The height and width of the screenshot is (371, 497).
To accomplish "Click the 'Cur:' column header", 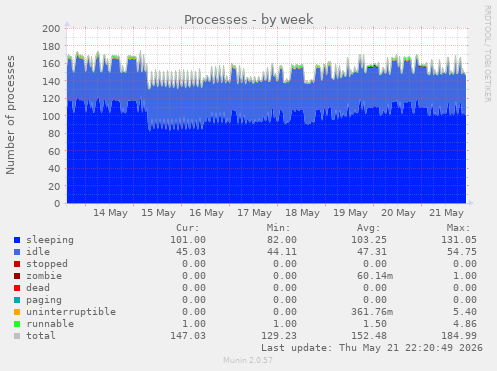I will click(x=188, y=228).
